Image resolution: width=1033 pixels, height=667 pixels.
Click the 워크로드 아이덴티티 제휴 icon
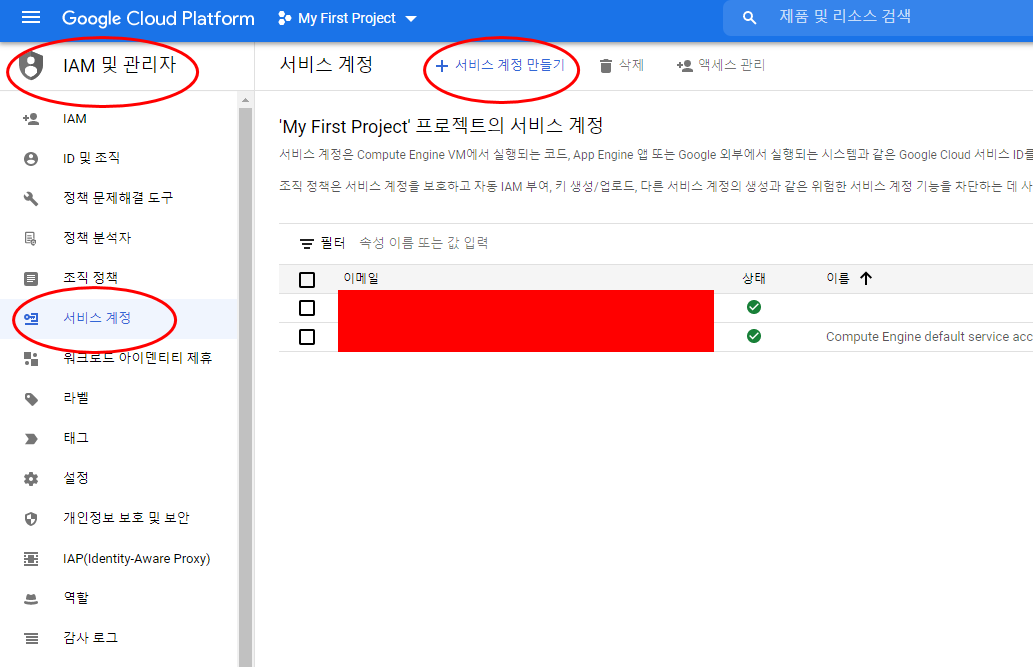31,359
